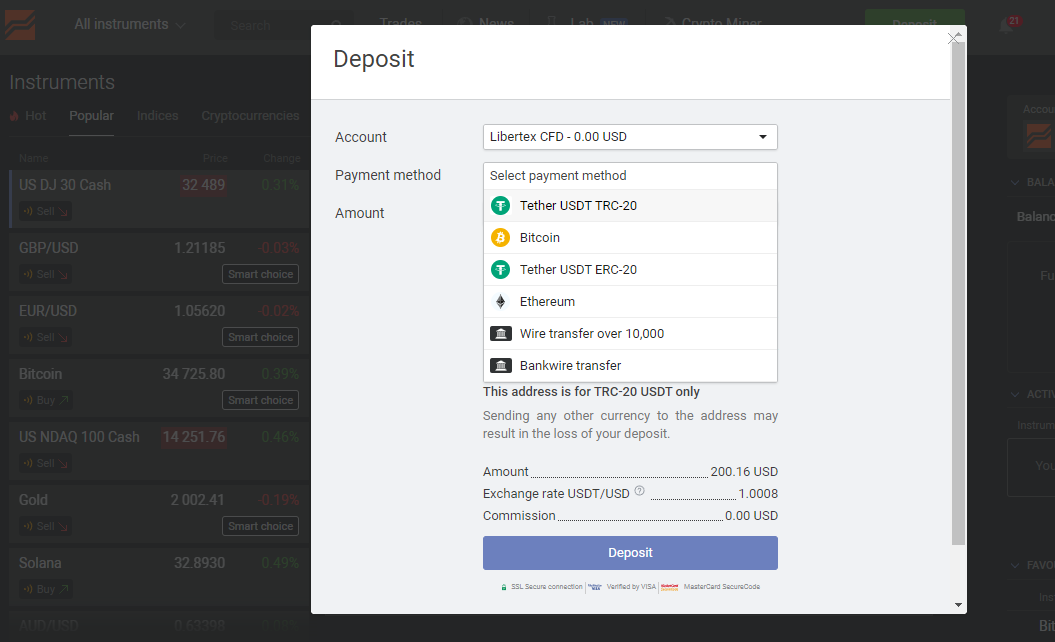Click the dialog scrollbar down arrow
Image resolution: width=1055 pixels, height=642 pixels.
click(958, 605)
